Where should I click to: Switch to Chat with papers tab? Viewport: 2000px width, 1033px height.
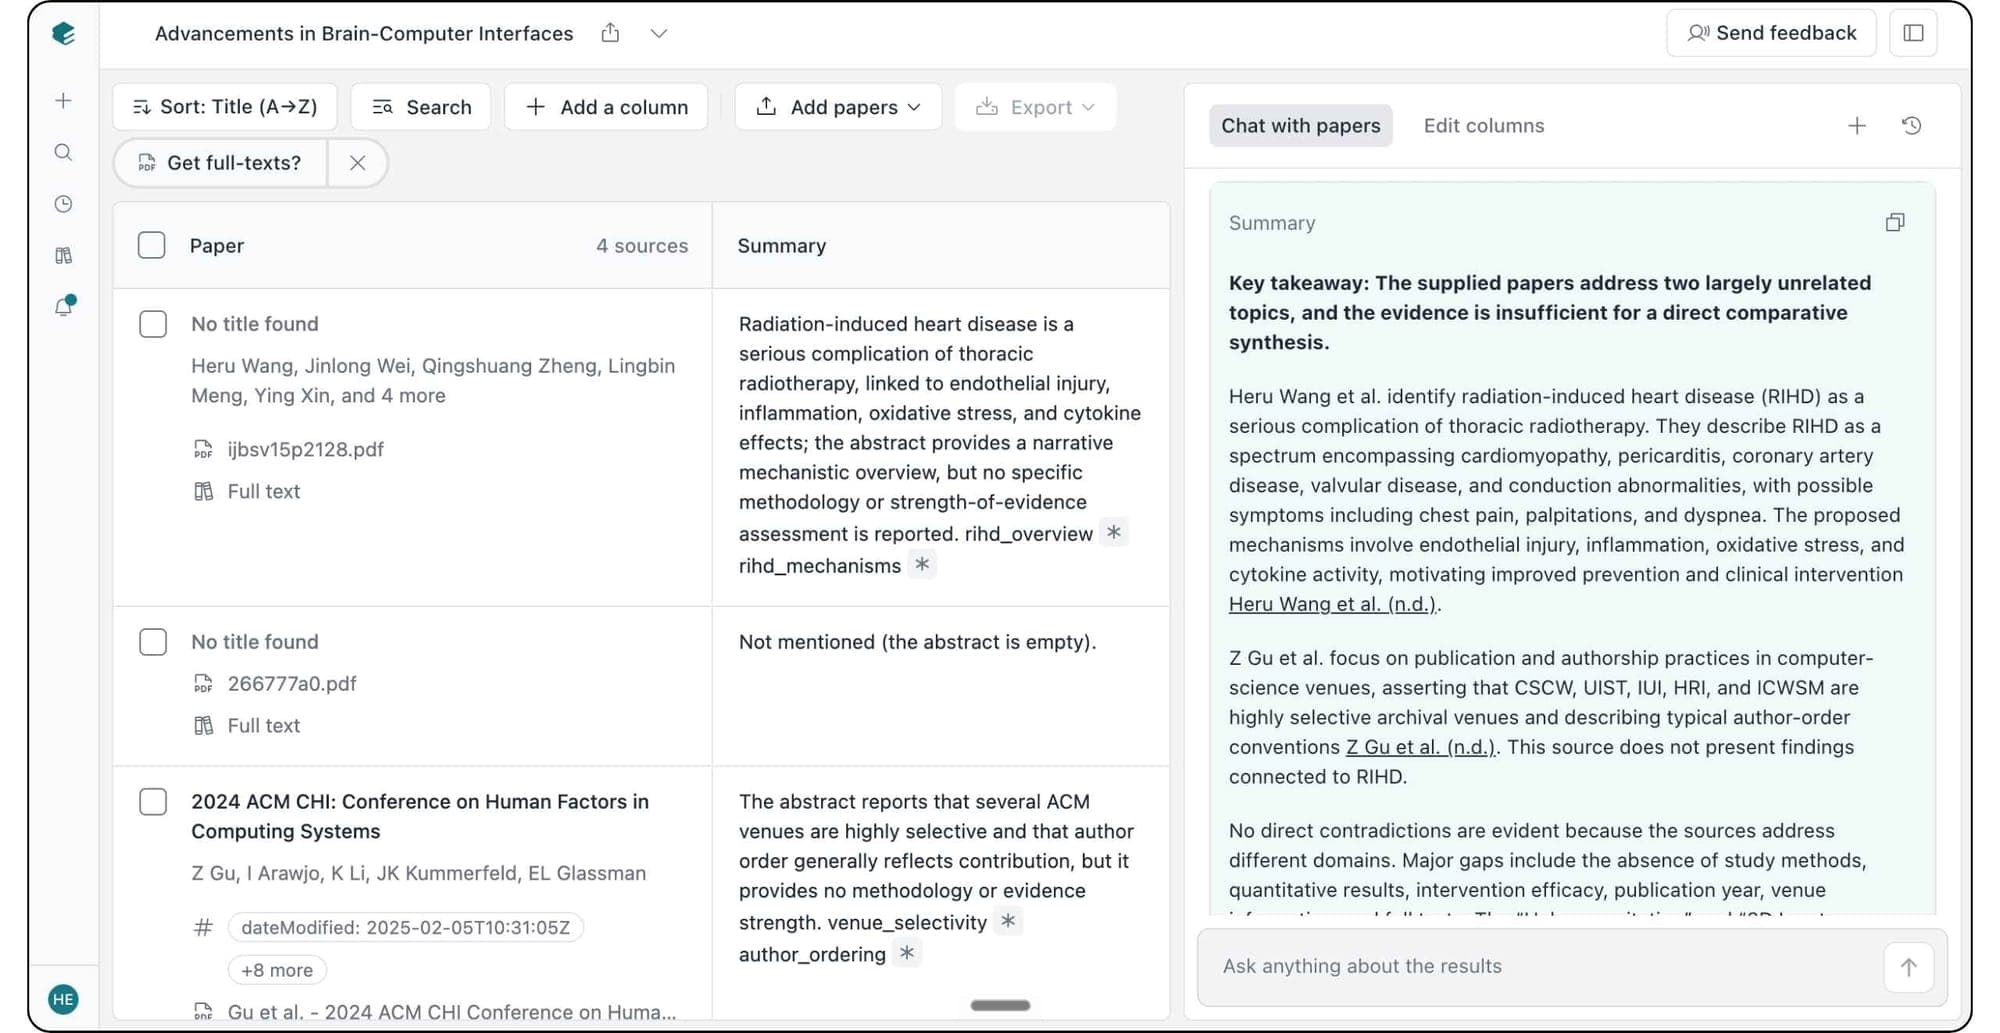1300,126
